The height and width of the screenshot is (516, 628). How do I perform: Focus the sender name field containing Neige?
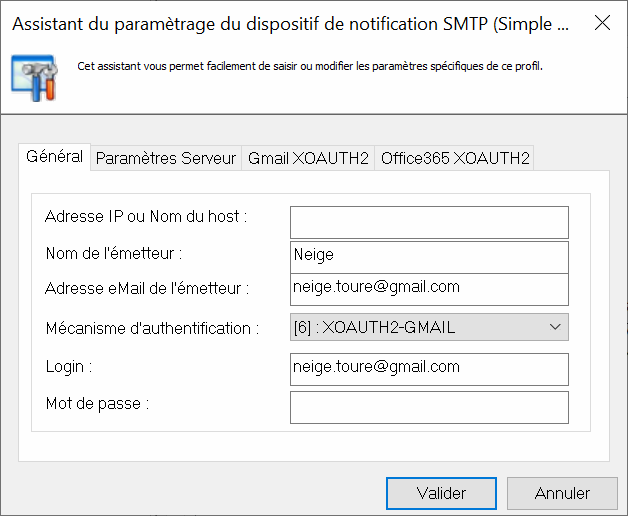coord(429,256)
